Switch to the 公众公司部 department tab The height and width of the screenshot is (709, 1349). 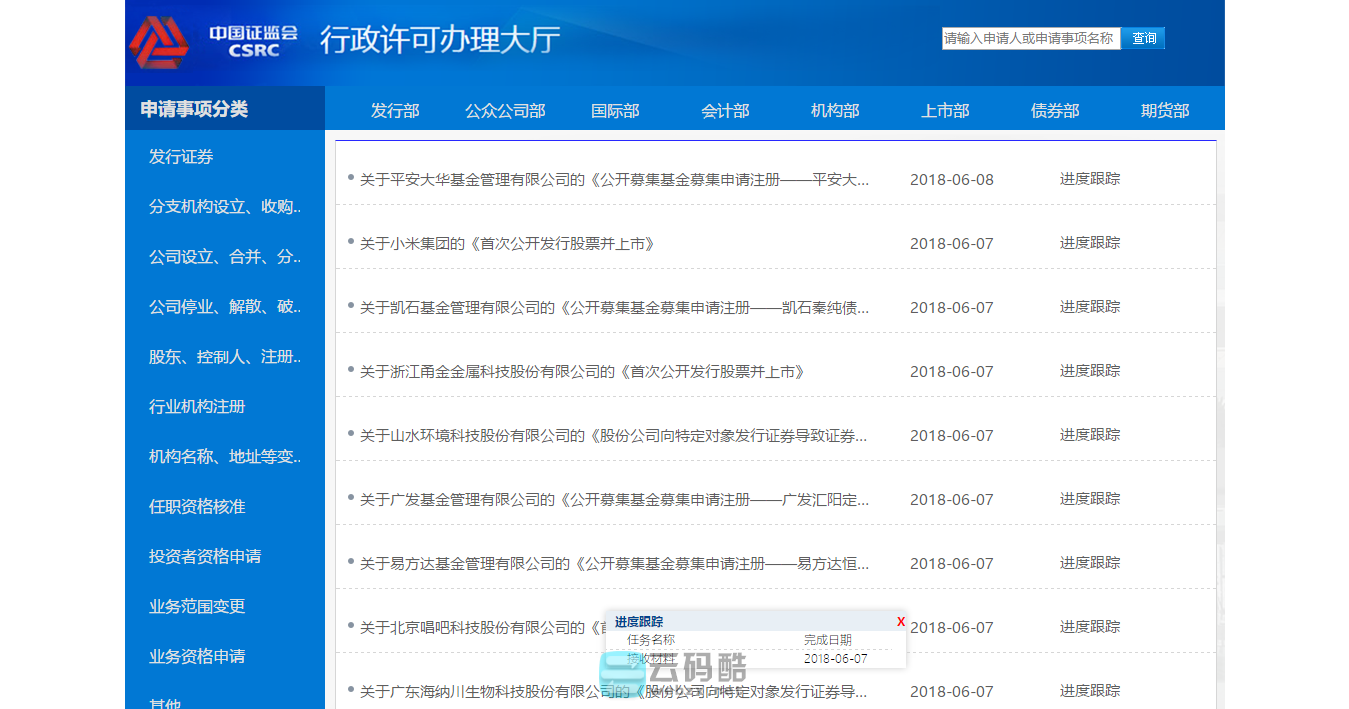pyautogui.click(x=505, y=111)
